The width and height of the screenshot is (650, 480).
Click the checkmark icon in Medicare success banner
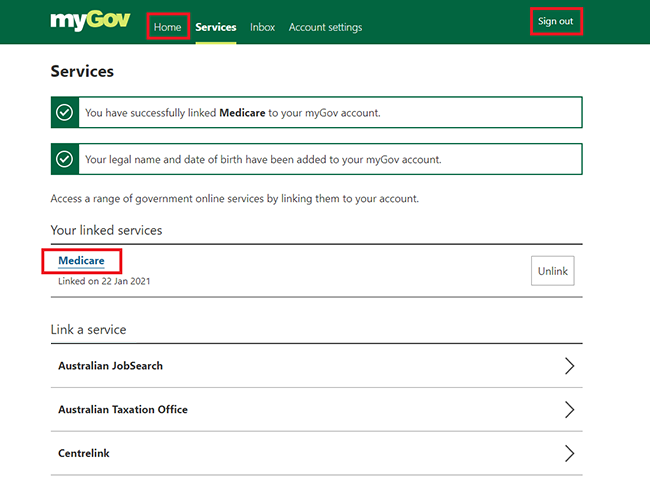(65, 113)
